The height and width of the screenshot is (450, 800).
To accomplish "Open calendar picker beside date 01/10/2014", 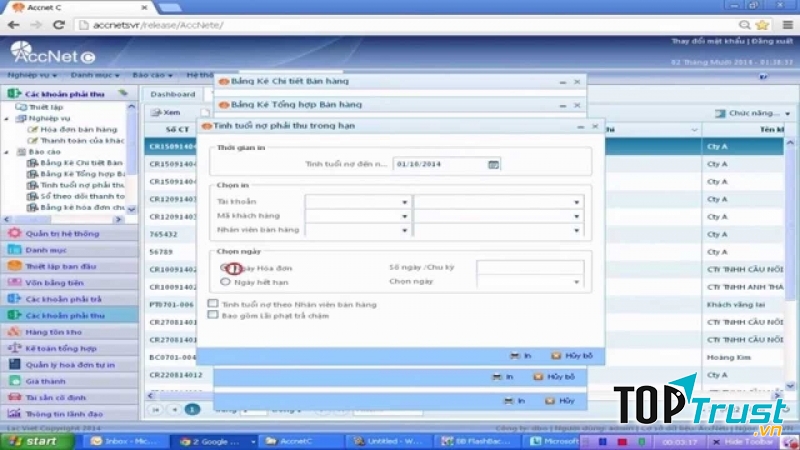I will (x=493, y=164).
